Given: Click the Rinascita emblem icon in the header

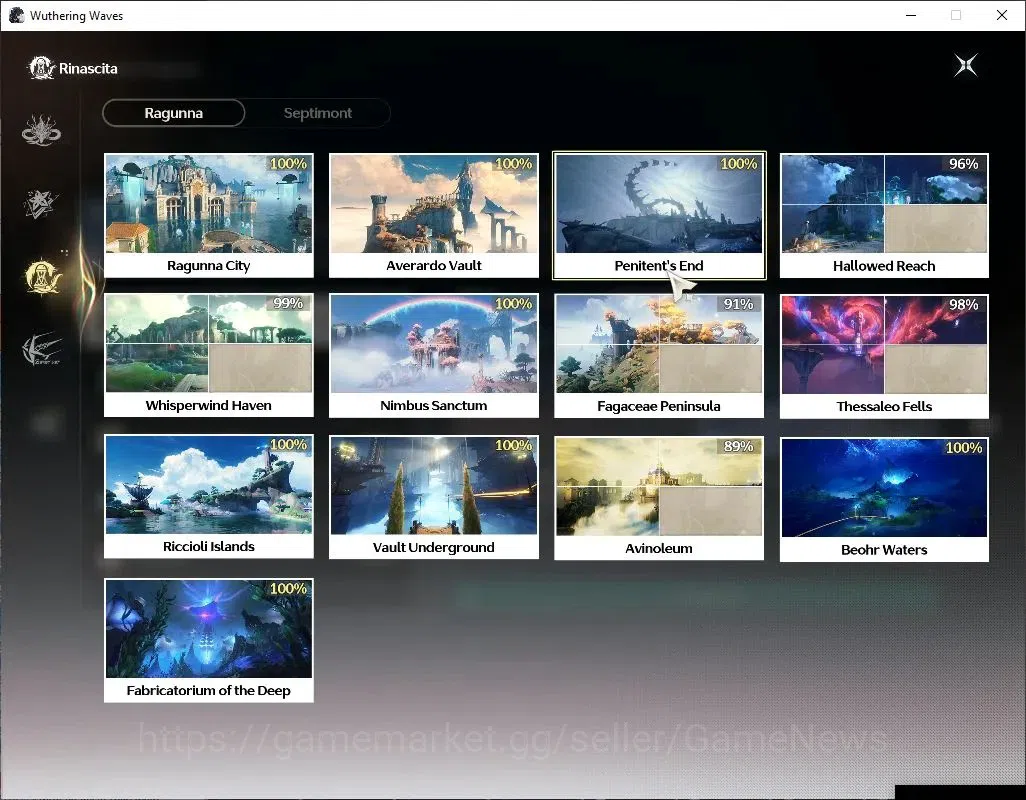Looking at the screenshot, I should click(x=41, y=68).
